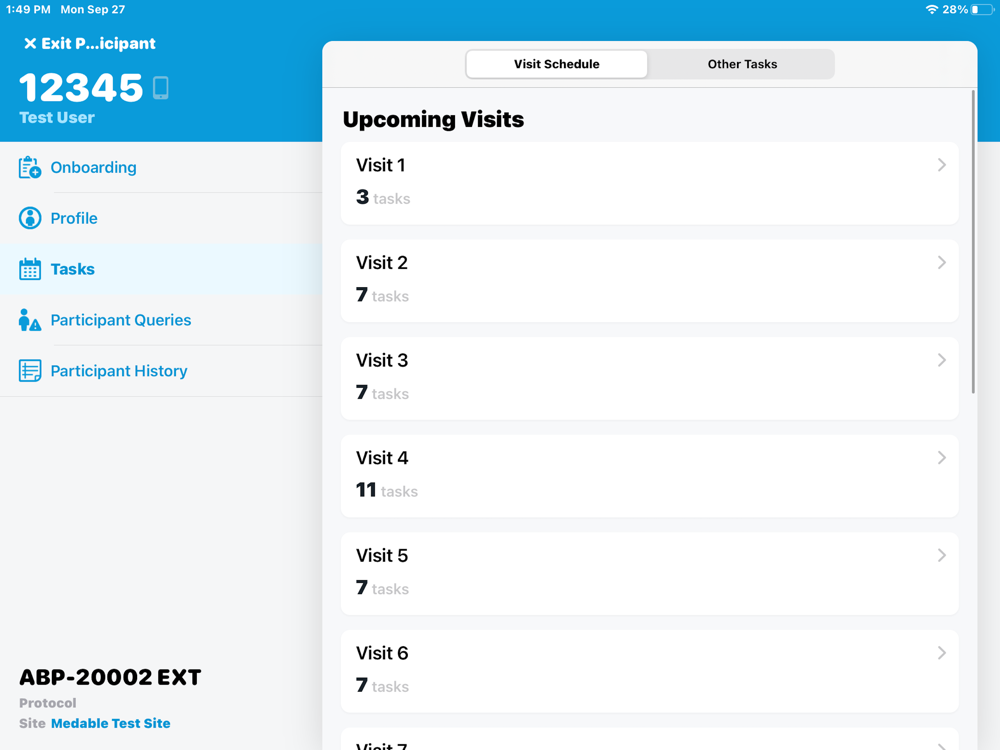This screenshot has height=750, width=1000.
Task: Open the Visit 6 title
Action: 382,653
